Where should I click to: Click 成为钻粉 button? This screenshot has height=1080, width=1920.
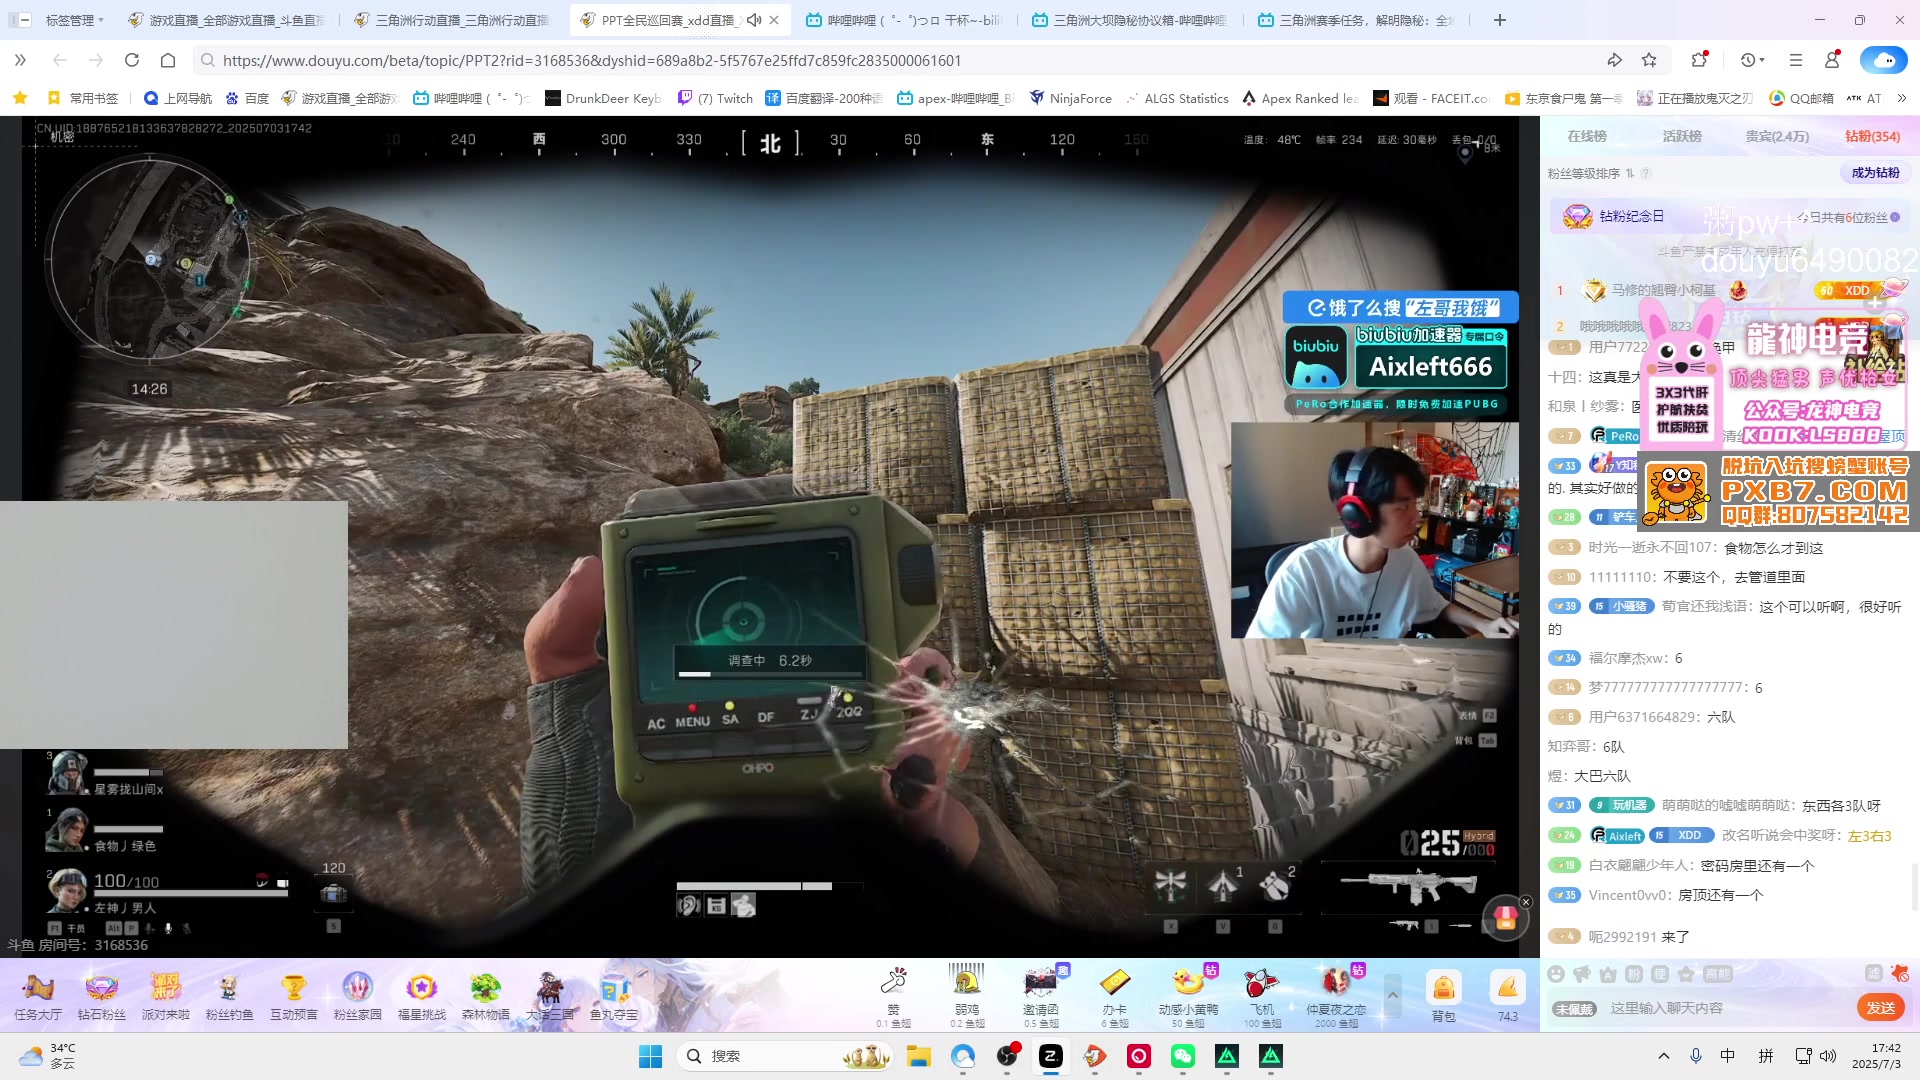(1875, 173)
